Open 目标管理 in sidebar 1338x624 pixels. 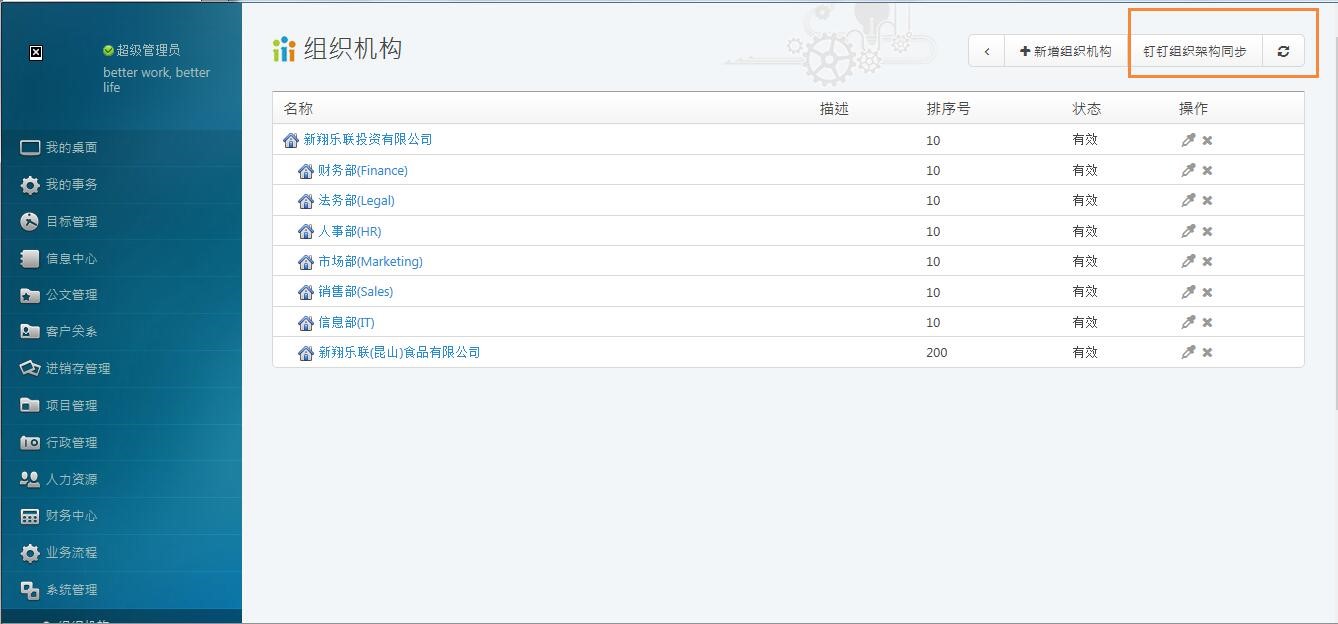[121, 221]
